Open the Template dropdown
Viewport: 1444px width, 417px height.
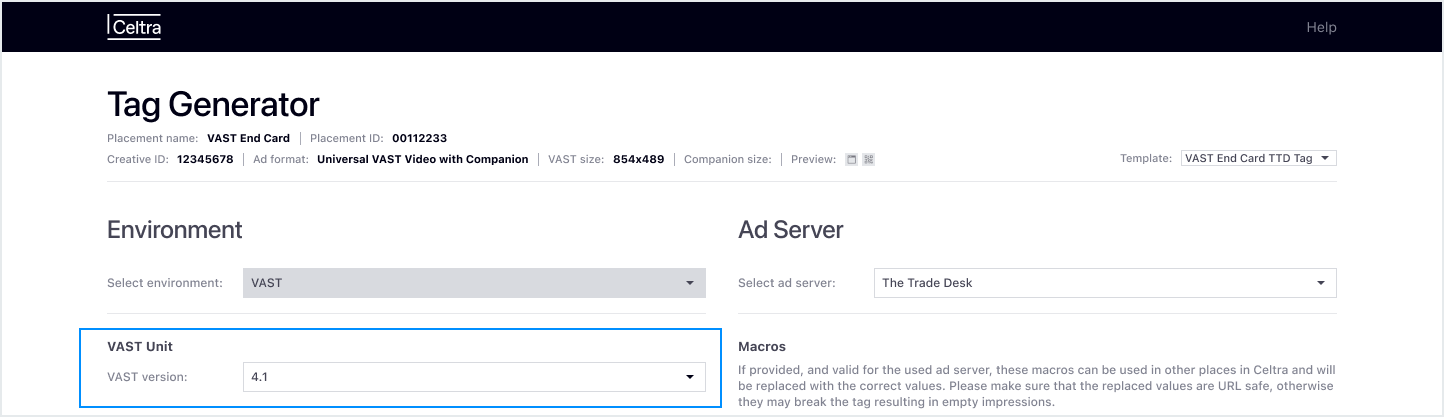point(1258,158)
